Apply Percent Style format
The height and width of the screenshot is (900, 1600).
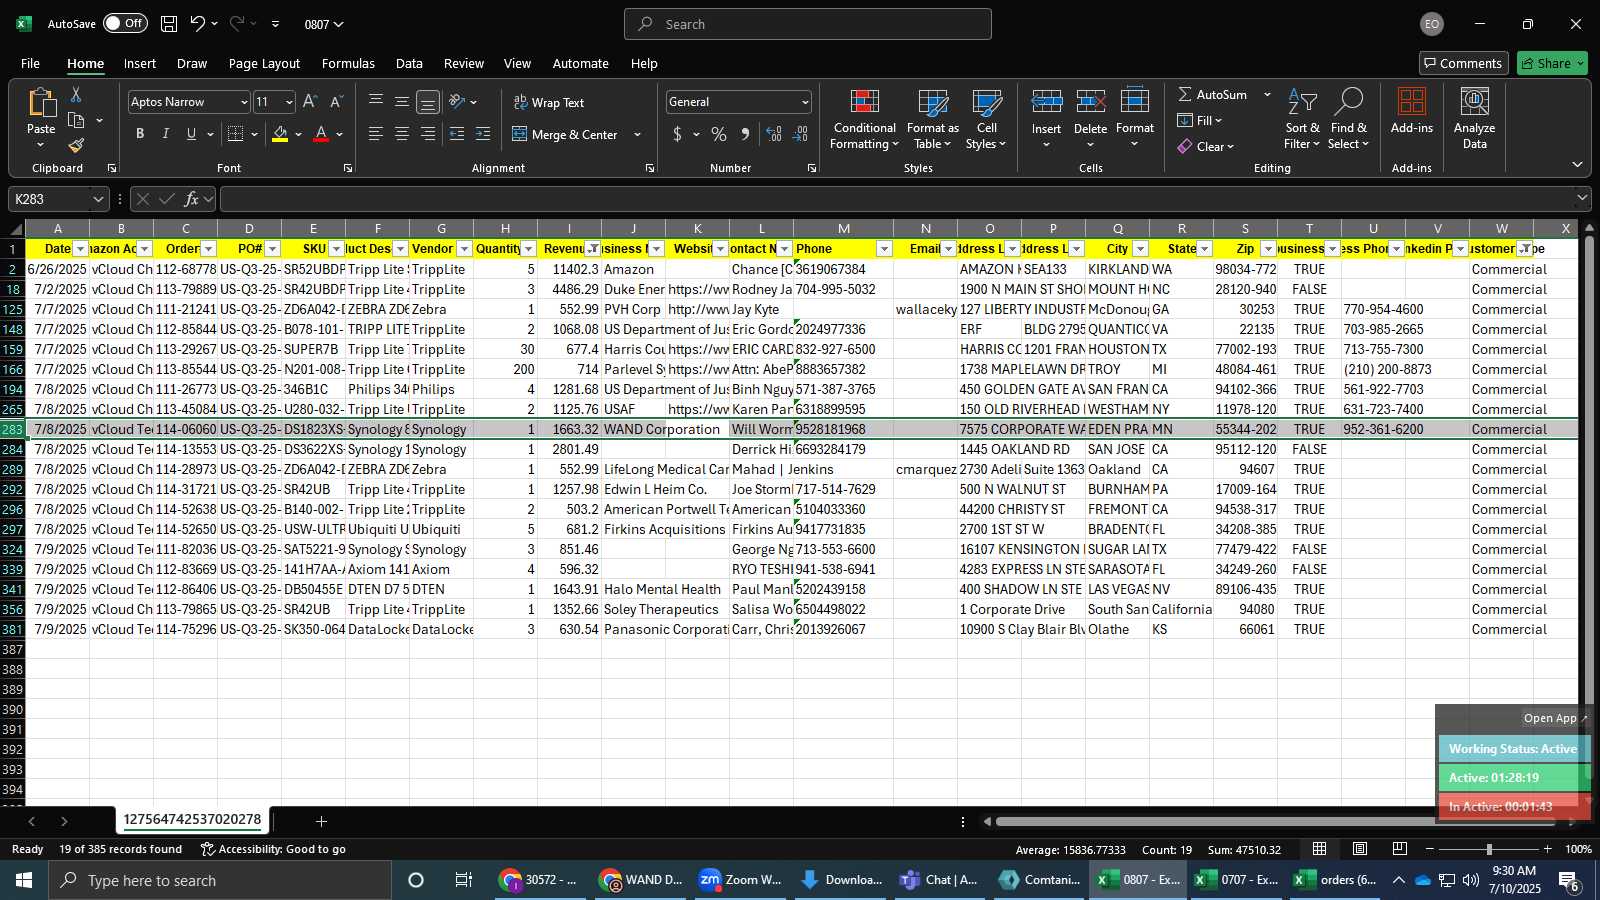tap(719, 134)
